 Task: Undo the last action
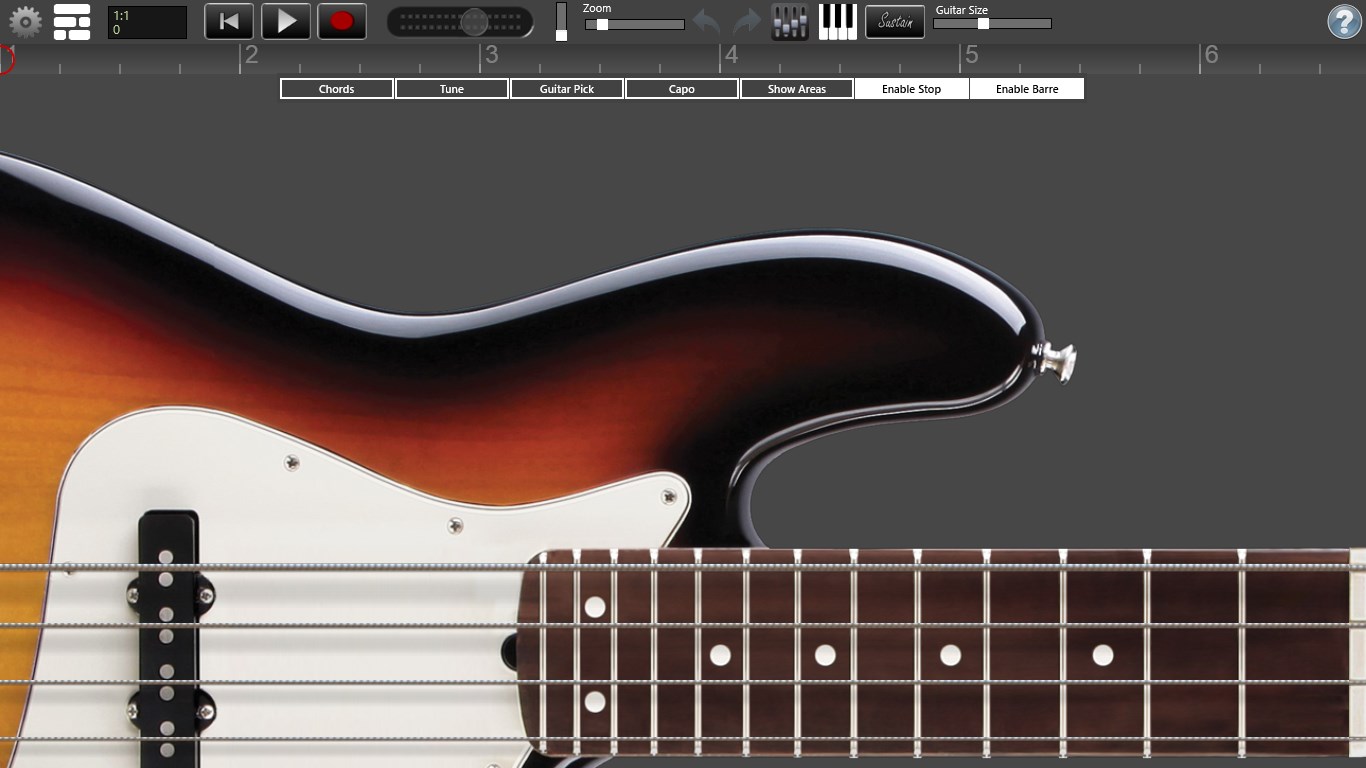tap(706, 22)
